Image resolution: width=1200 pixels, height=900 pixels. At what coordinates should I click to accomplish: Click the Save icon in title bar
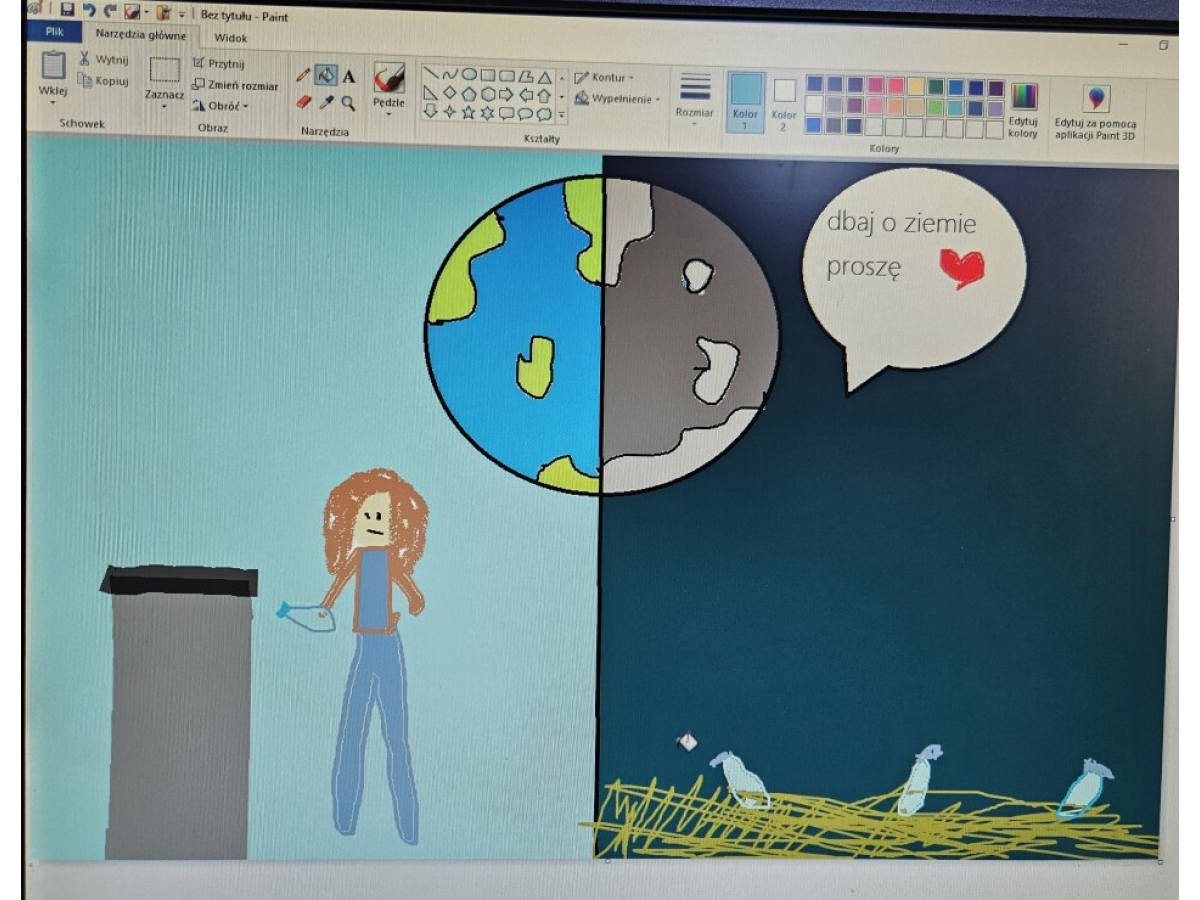click(67, 10)
